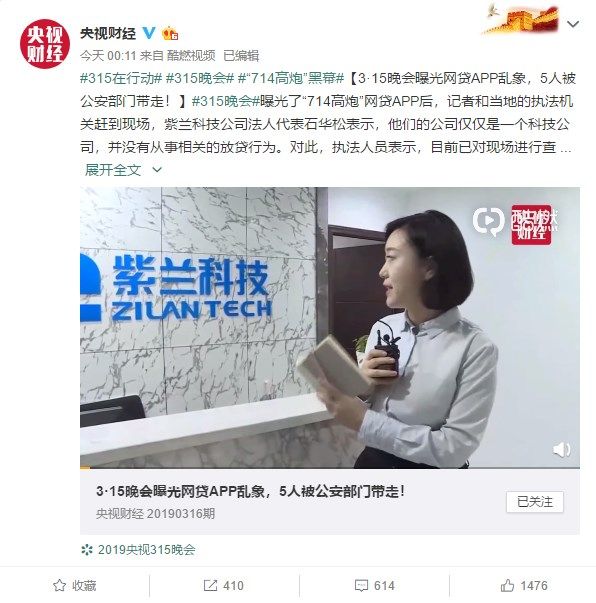Like the post with thumbs-up 1476

click(x=507, y=585)
